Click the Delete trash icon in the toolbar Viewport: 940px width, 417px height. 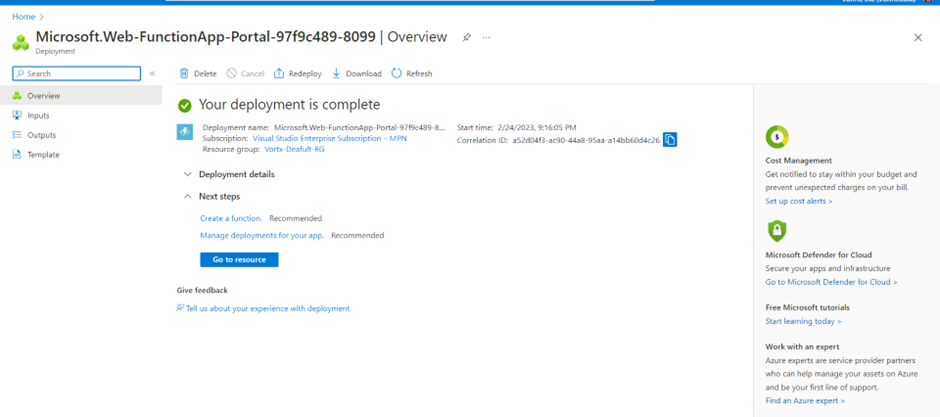pyautogui.click(x=184, y=73)
